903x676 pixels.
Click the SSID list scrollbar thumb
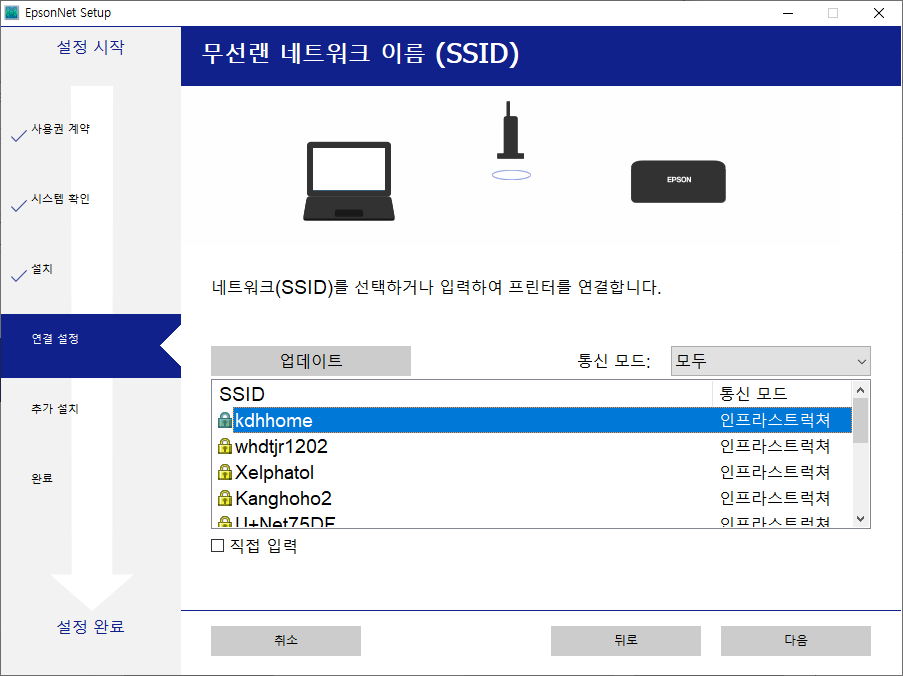point(860,420)
